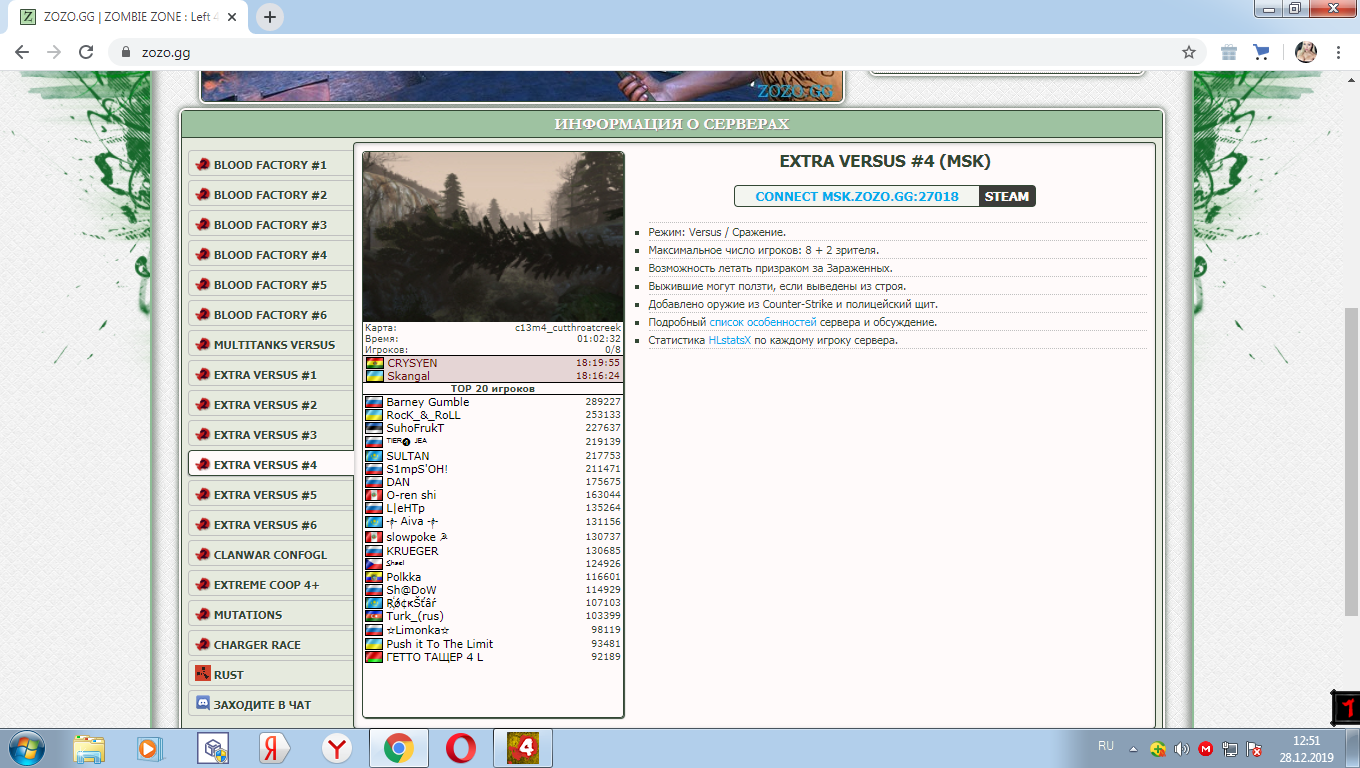Open the CHARGER RACE server tab
This screenshot has width=1360, height=768.
pyautogui.click(x=257, y=645)
